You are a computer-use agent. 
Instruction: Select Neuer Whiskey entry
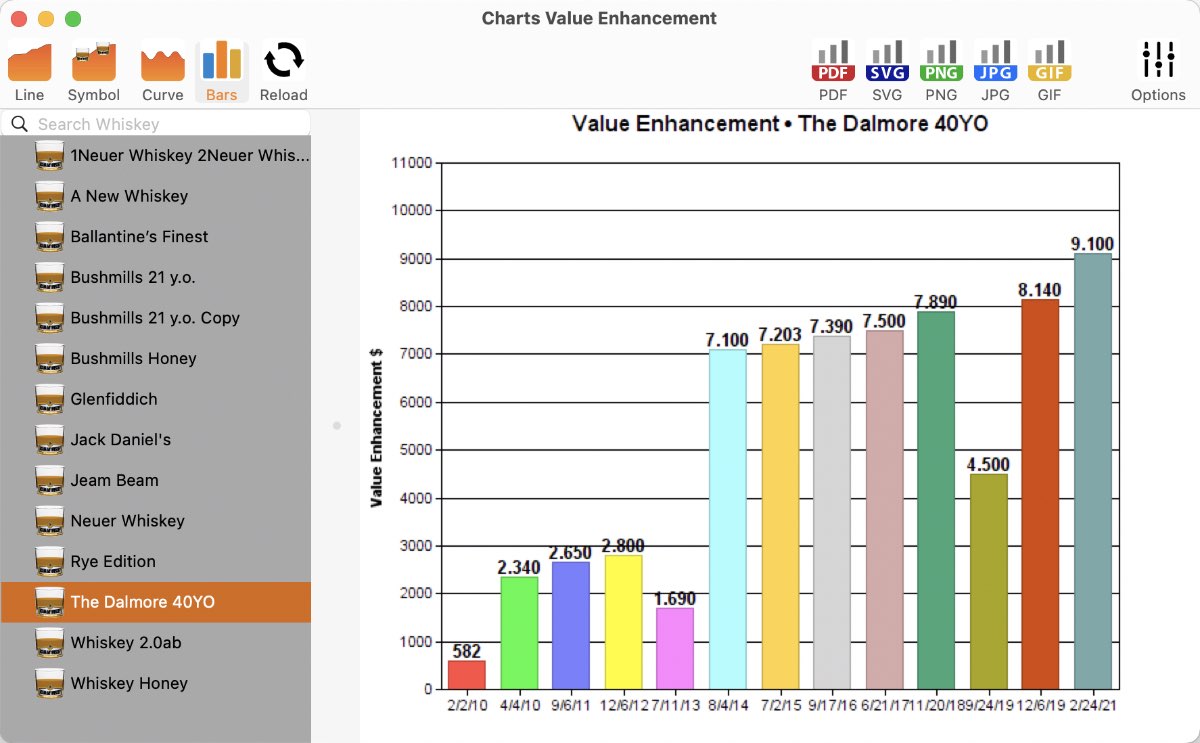pyautogui.click(x=156, y=520)
